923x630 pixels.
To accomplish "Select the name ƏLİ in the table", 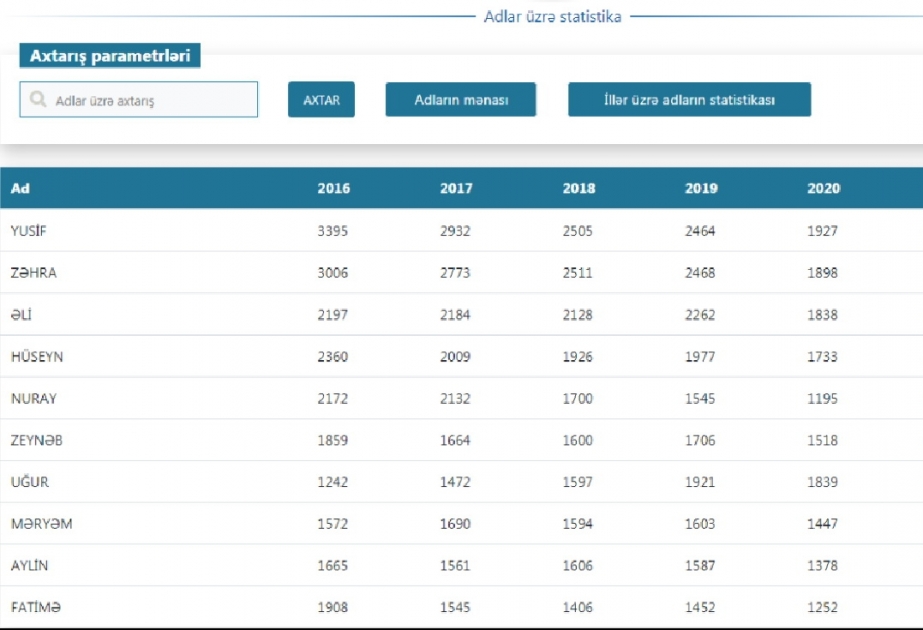I will pos(21,314).
